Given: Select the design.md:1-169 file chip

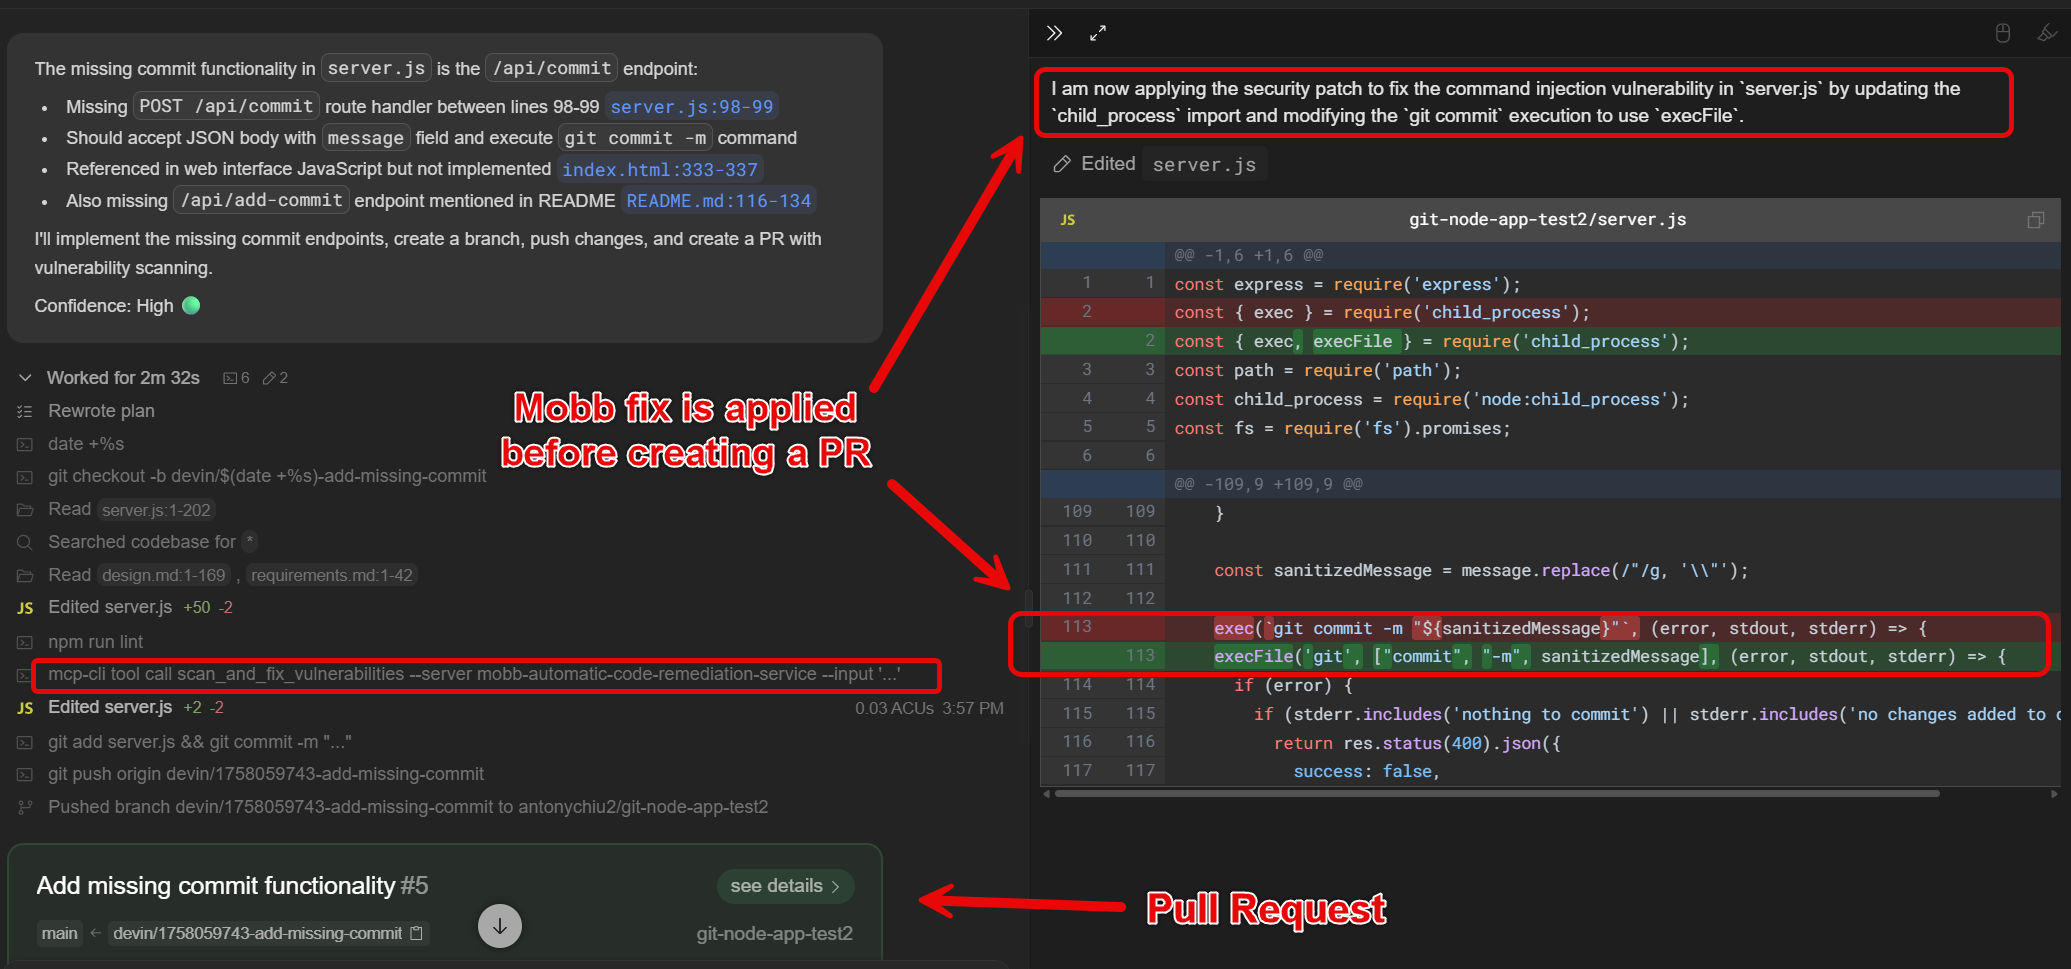Looking at the screenshot, I should [x=164, y=575].
